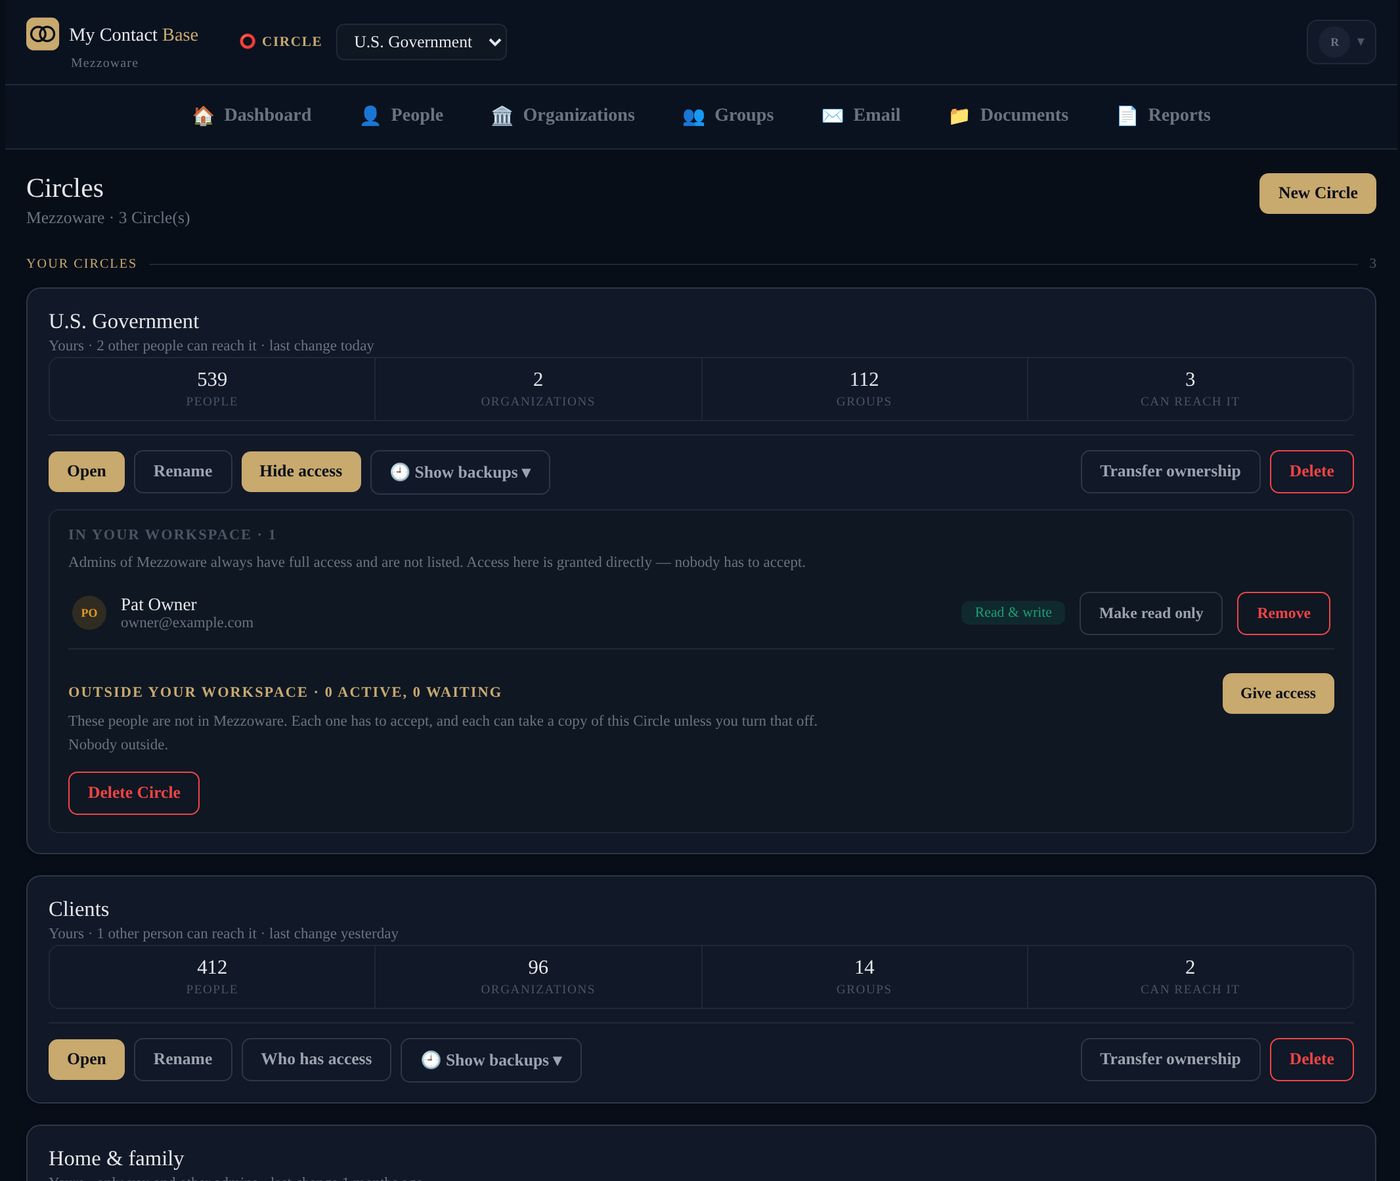Click the People person icon
Viewport: 1400px width, 1181px height.
[370, 116]
